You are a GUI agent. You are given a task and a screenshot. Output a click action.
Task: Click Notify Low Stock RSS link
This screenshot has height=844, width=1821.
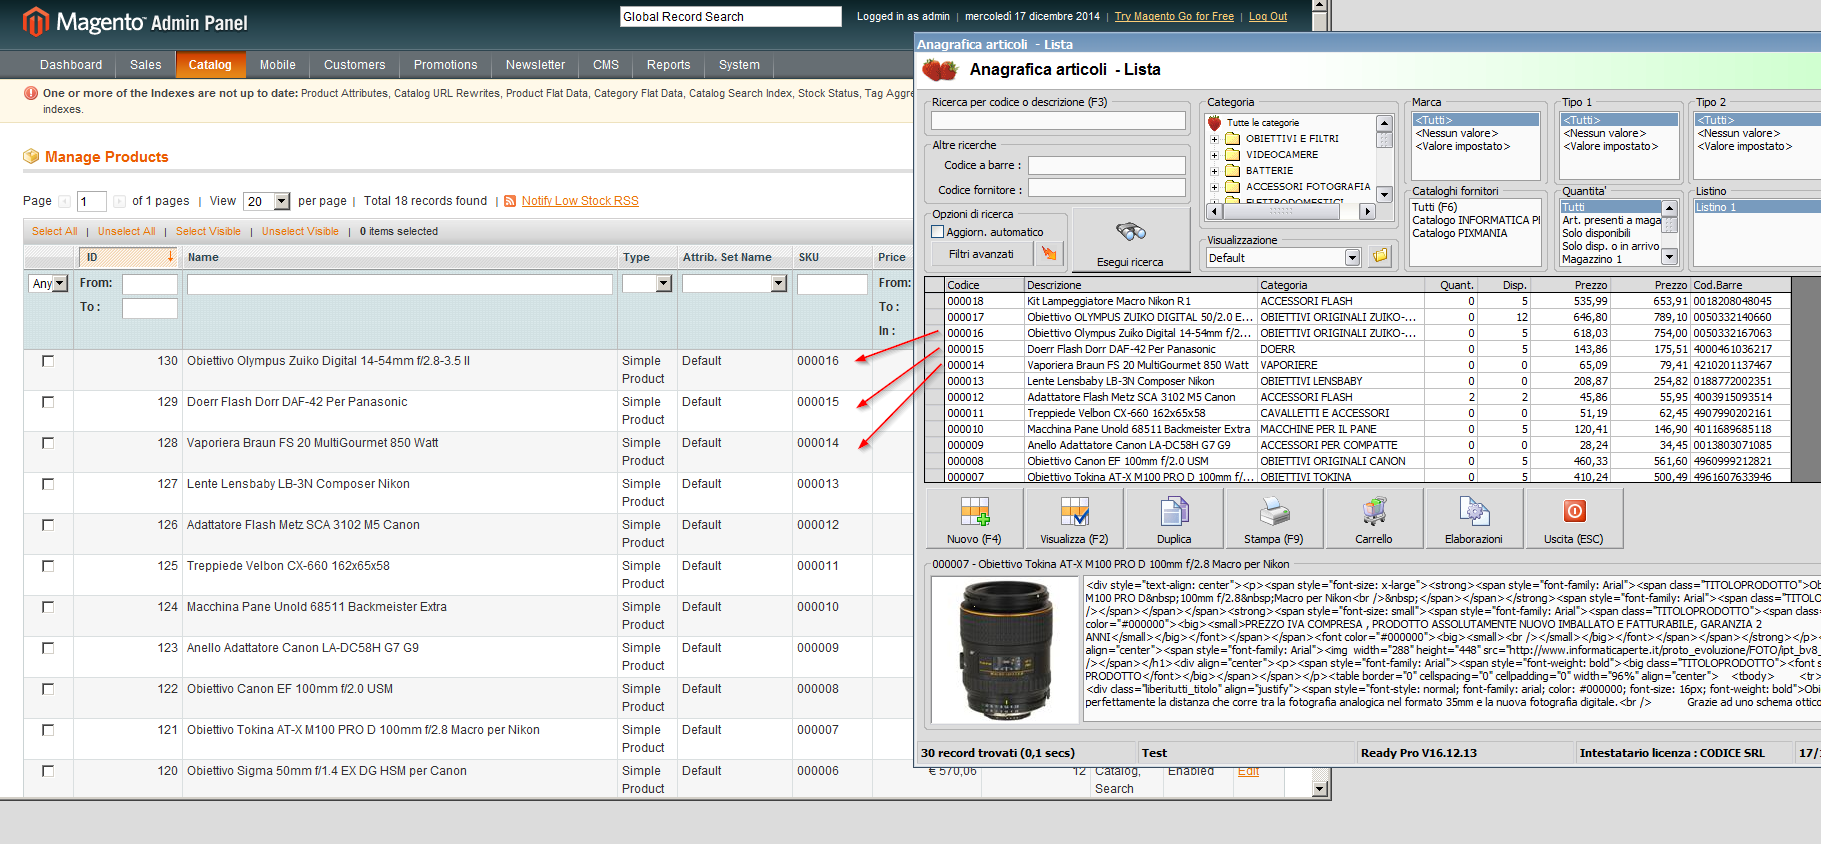point(580,201)
